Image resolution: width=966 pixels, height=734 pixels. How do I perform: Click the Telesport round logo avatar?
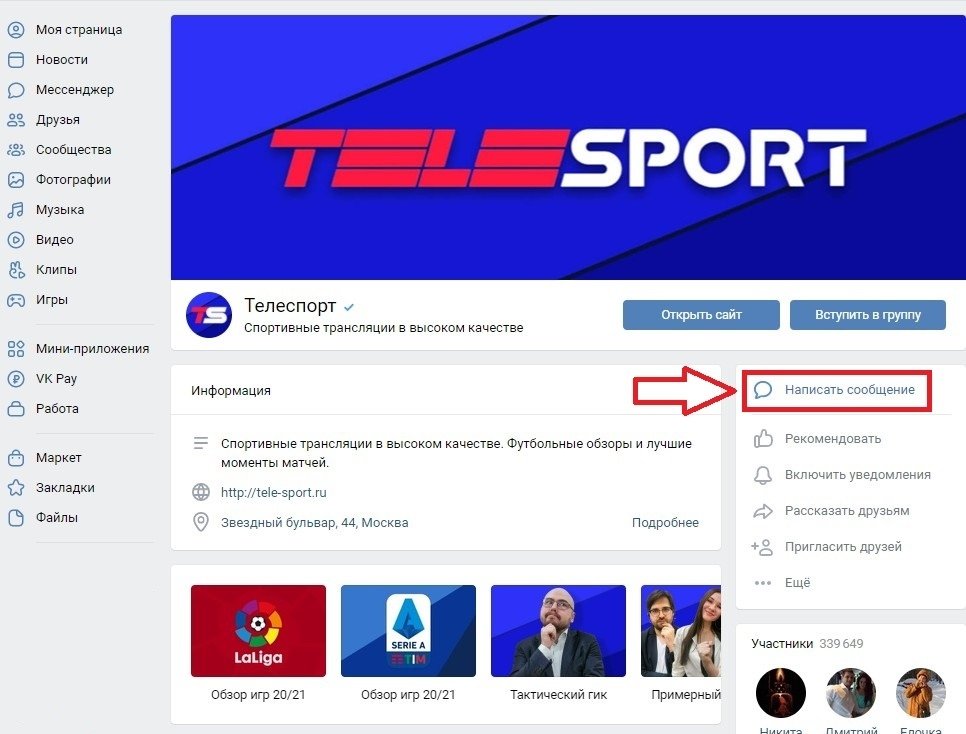point(209,315)
